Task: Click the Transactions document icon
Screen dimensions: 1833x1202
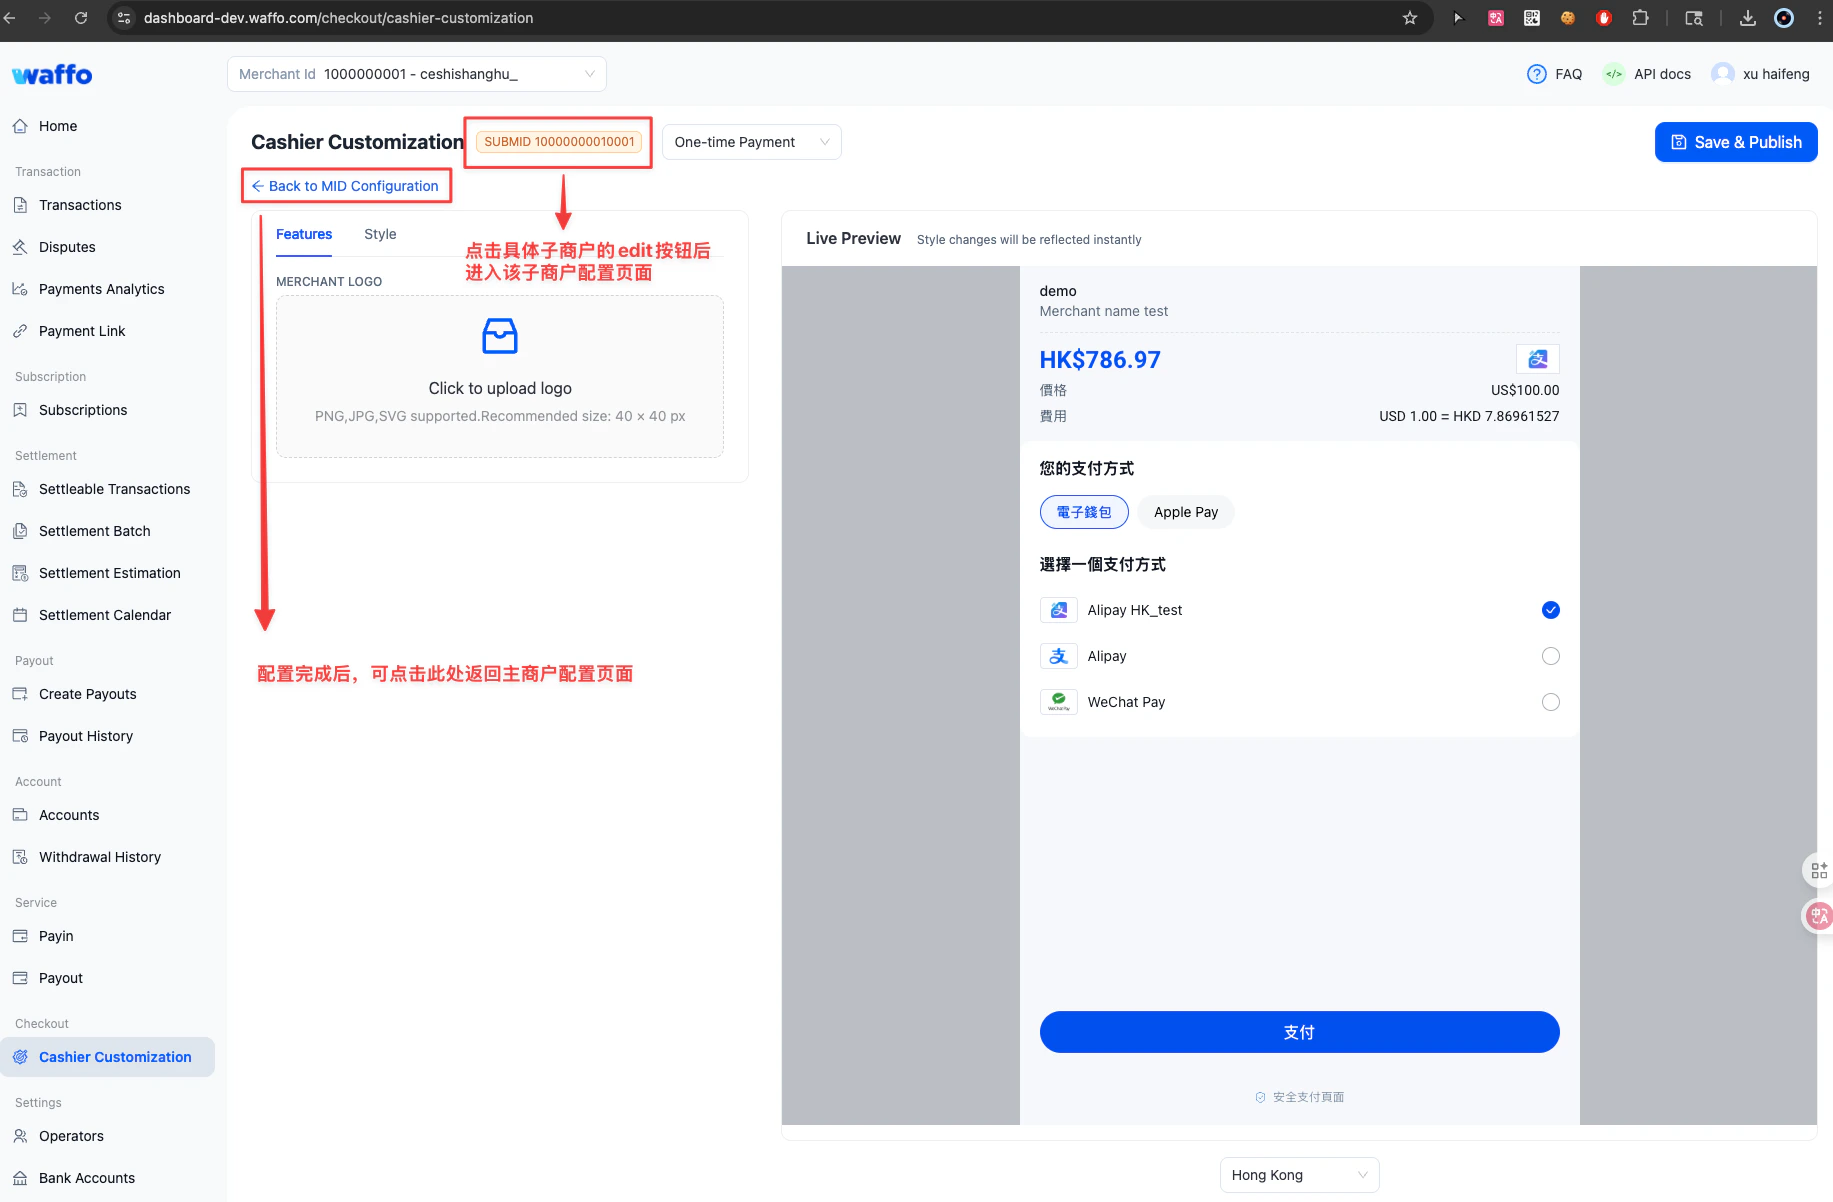Action: click(20, 205)
